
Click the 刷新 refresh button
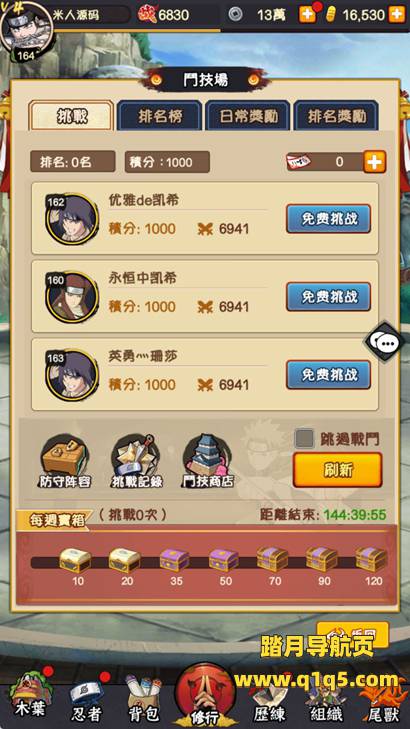[337, 470]
